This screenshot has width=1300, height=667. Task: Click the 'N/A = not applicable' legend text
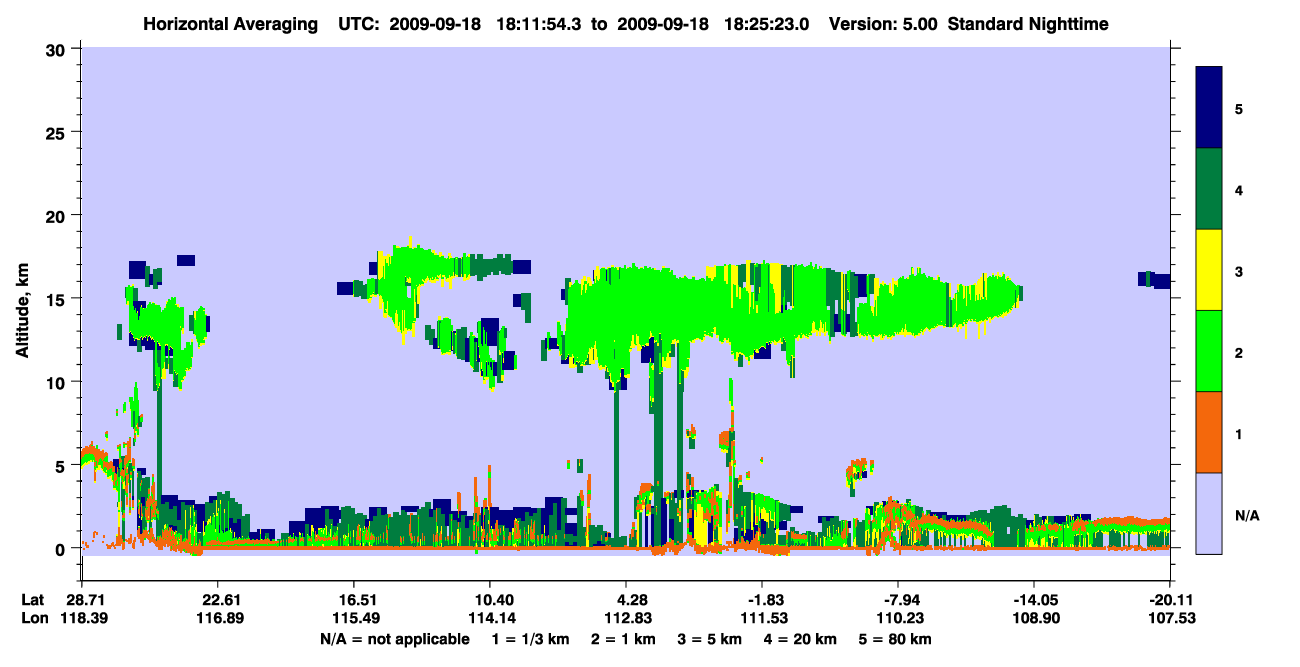(x=394, y=639)
